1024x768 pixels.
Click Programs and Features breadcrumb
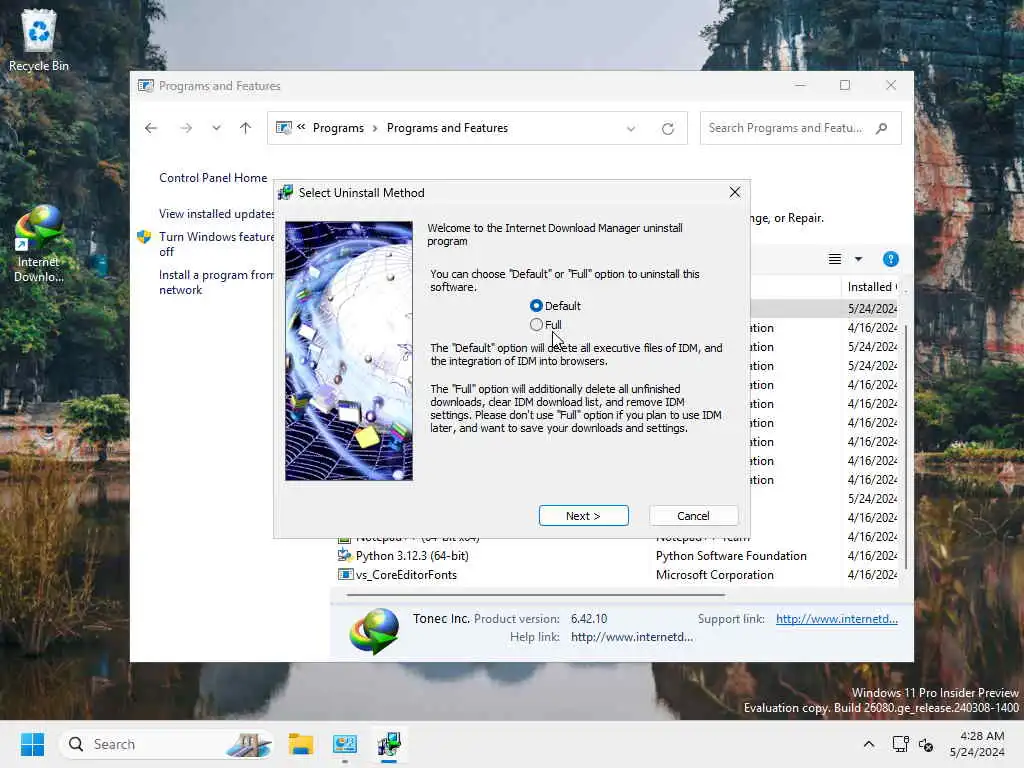447,128
